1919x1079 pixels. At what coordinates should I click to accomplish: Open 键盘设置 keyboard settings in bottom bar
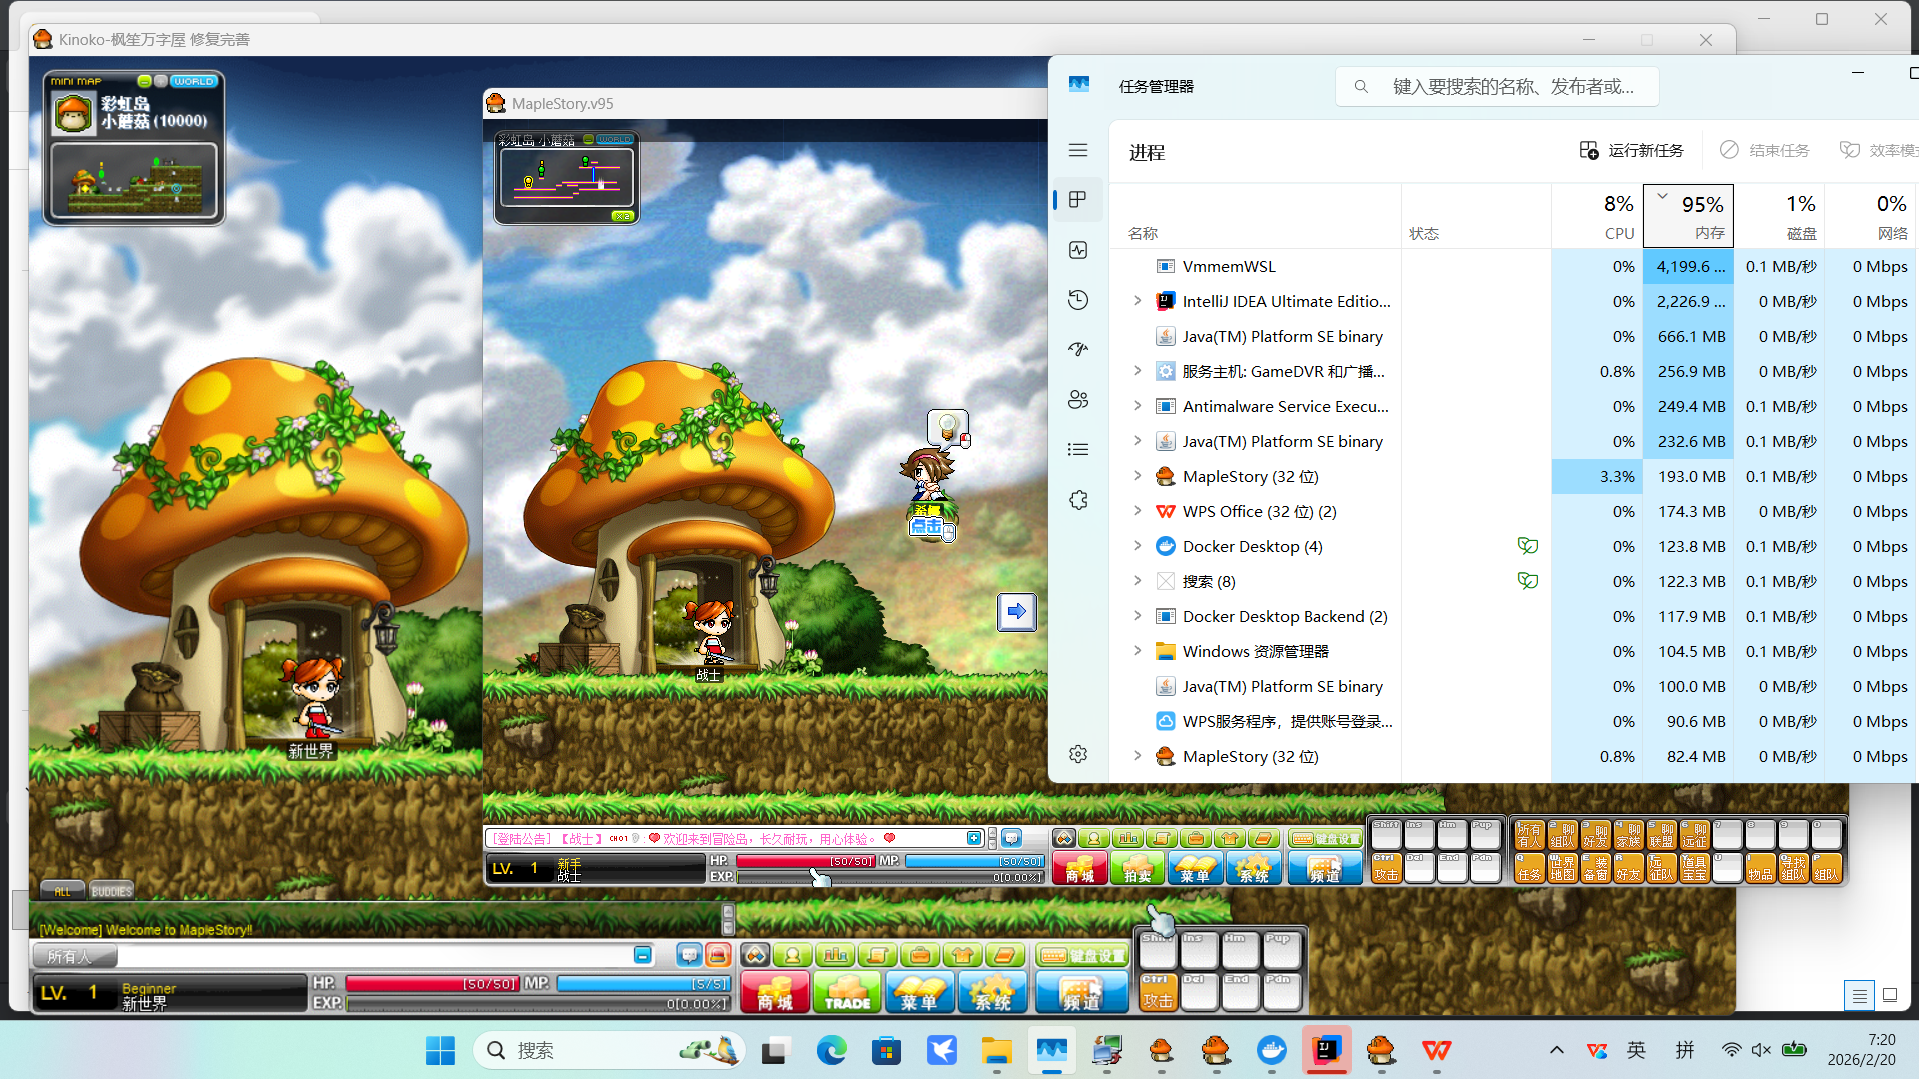click(1083, 956)
